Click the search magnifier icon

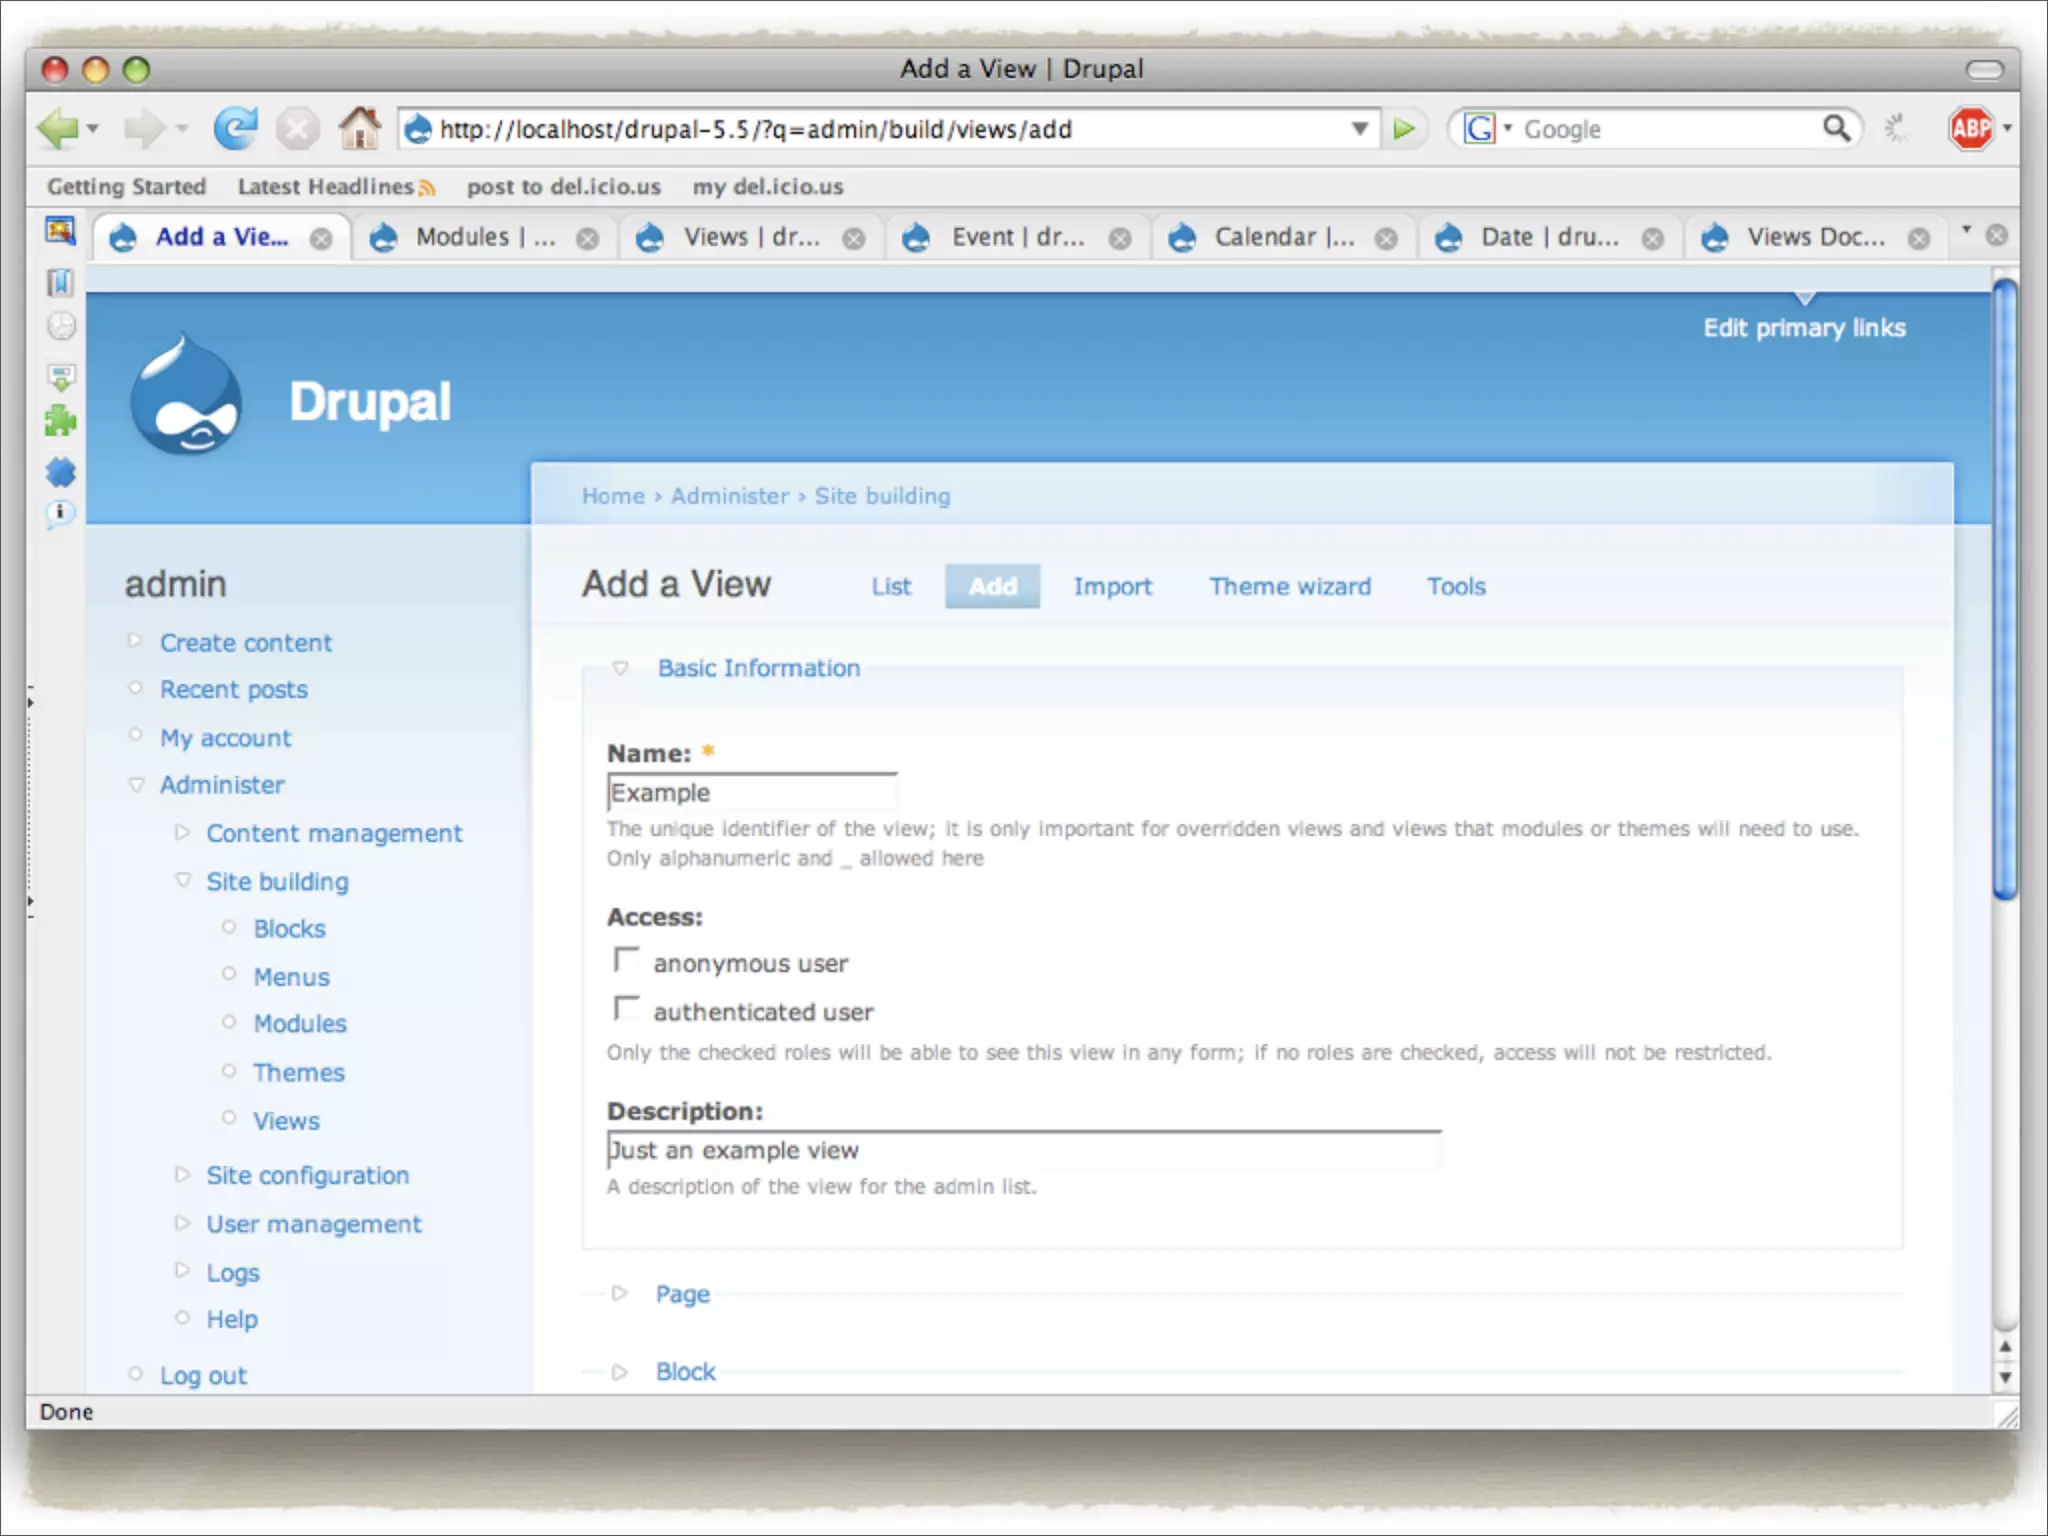tap(1836, 128)
